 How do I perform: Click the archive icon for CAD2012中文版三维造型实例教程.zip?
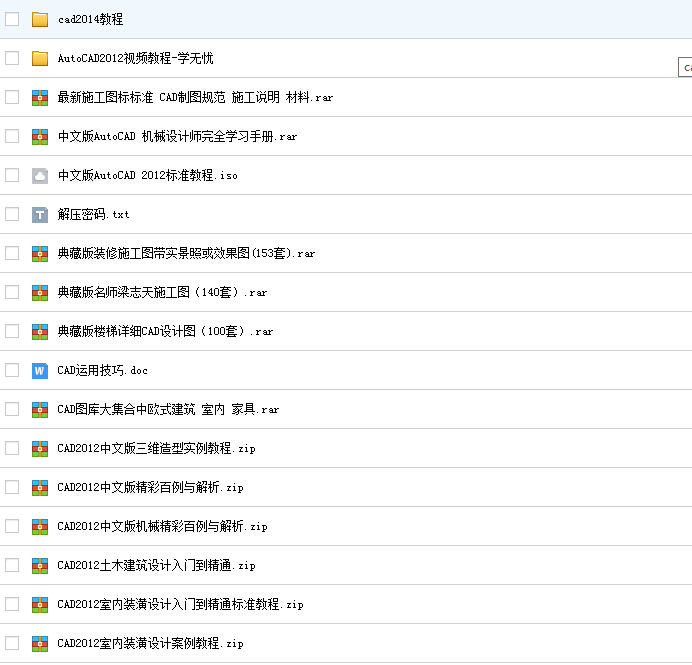point(40,448)
